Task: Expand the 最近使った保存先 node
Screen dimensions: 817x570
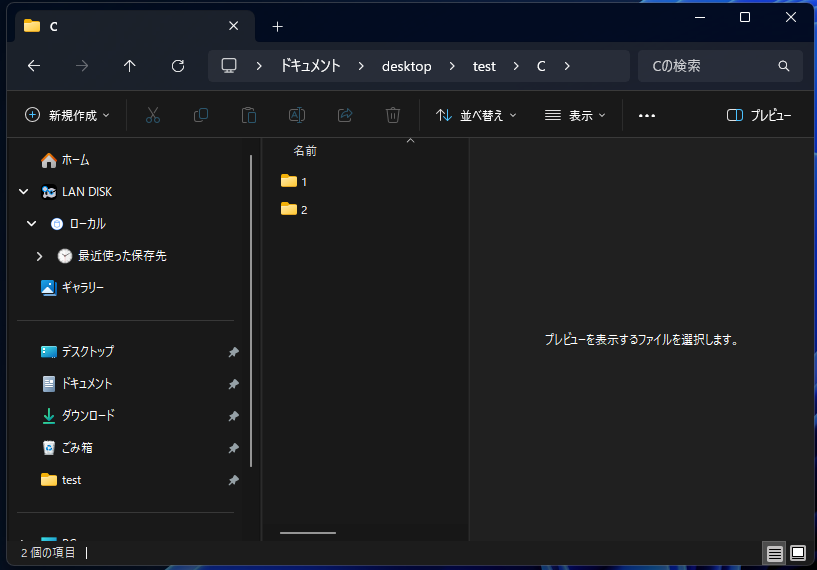Action: [39, 256]
